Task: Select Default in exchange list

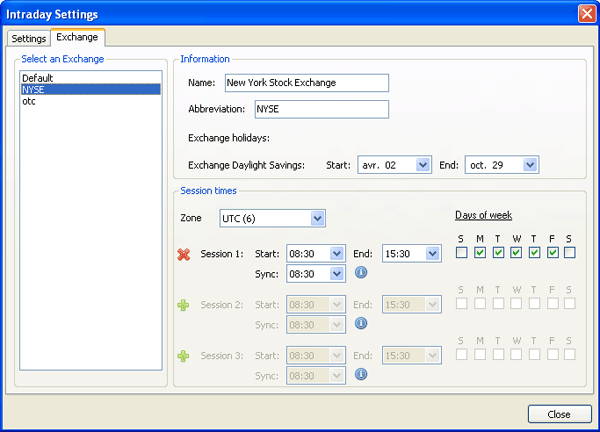Action: click(x=91, y=78)
